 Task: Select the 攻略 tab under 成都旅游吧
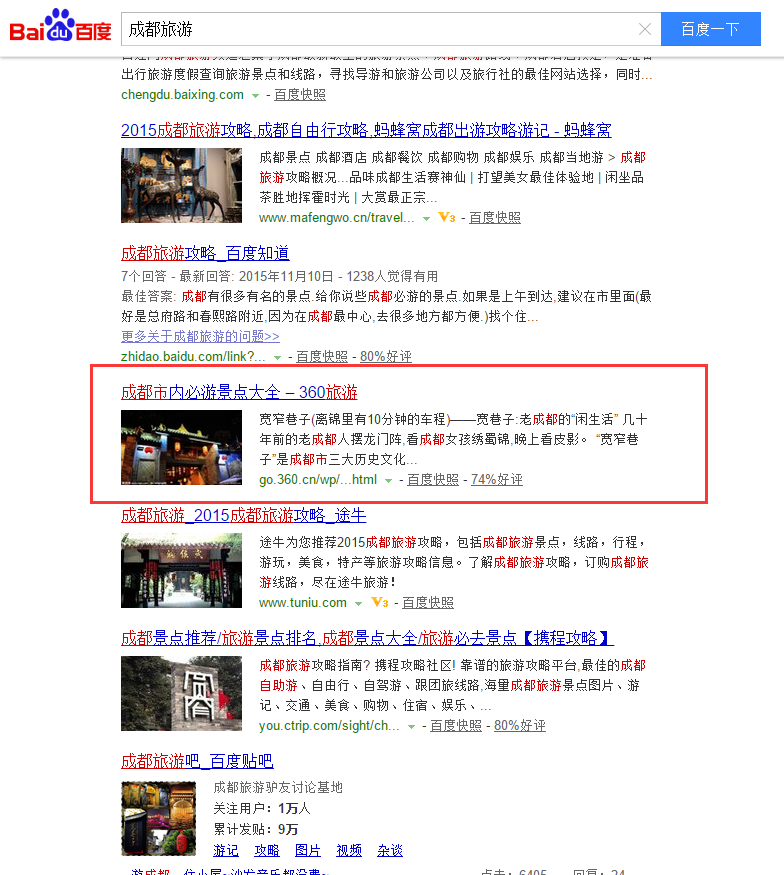[x=266, y=850]
